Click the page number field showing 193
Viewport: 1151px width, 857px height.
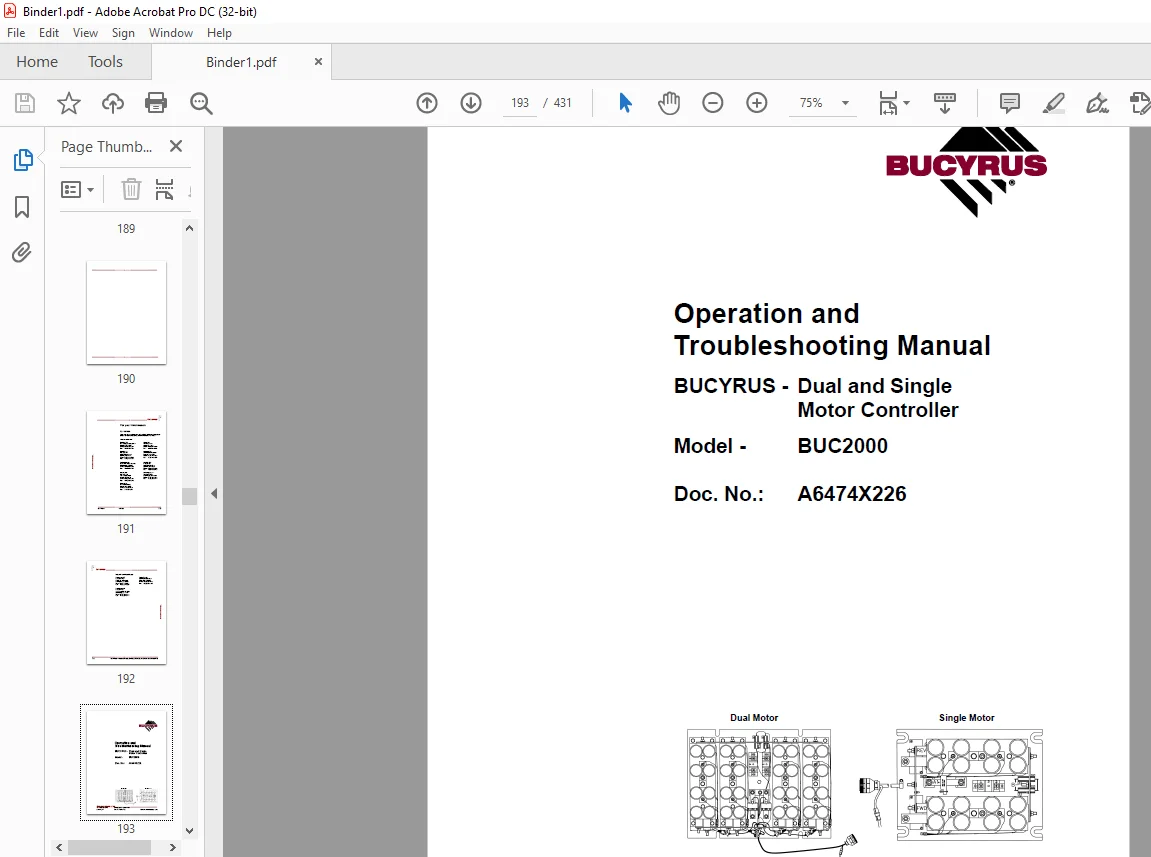(x=520, y=103)
